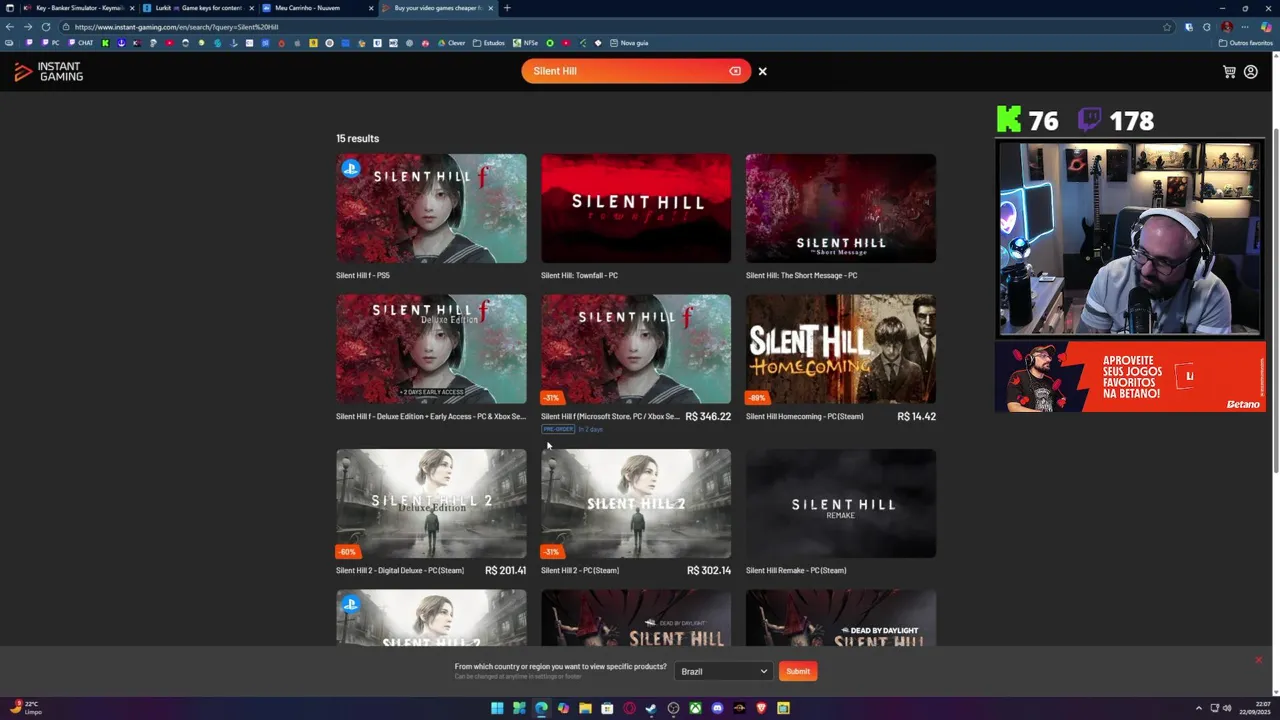The width and height of the screenshot is (1280, 720).
Task: Select the Buy your video games cheaper tab
Action: [x=437, y=8]
